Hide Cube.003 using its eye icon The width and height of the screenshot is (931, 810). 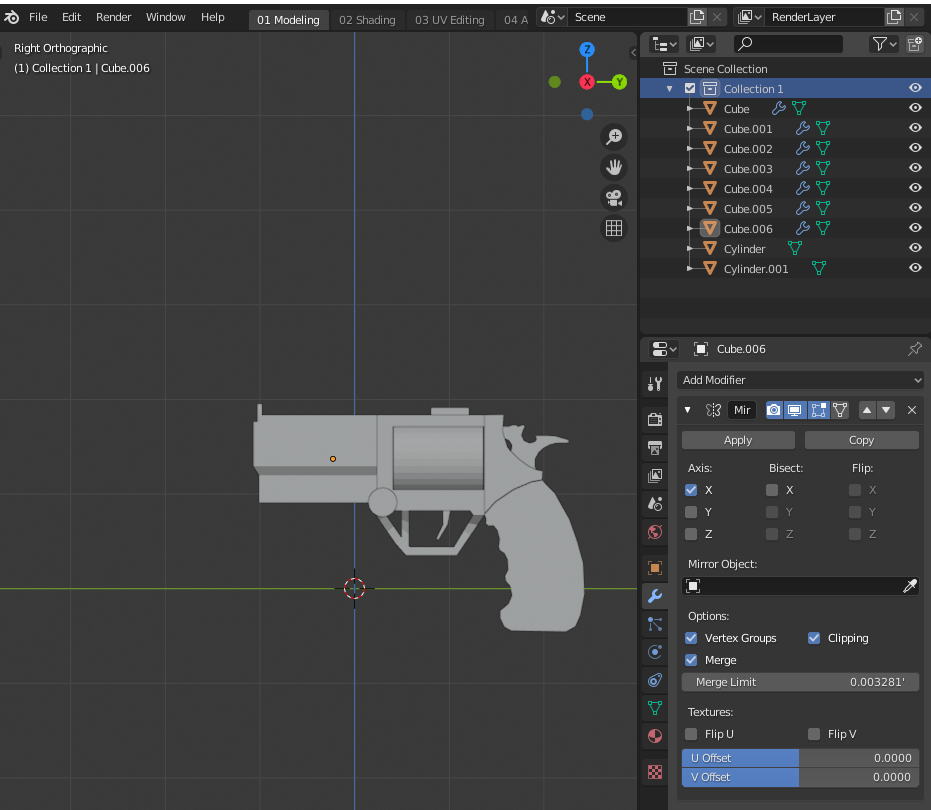click(915, 168)
